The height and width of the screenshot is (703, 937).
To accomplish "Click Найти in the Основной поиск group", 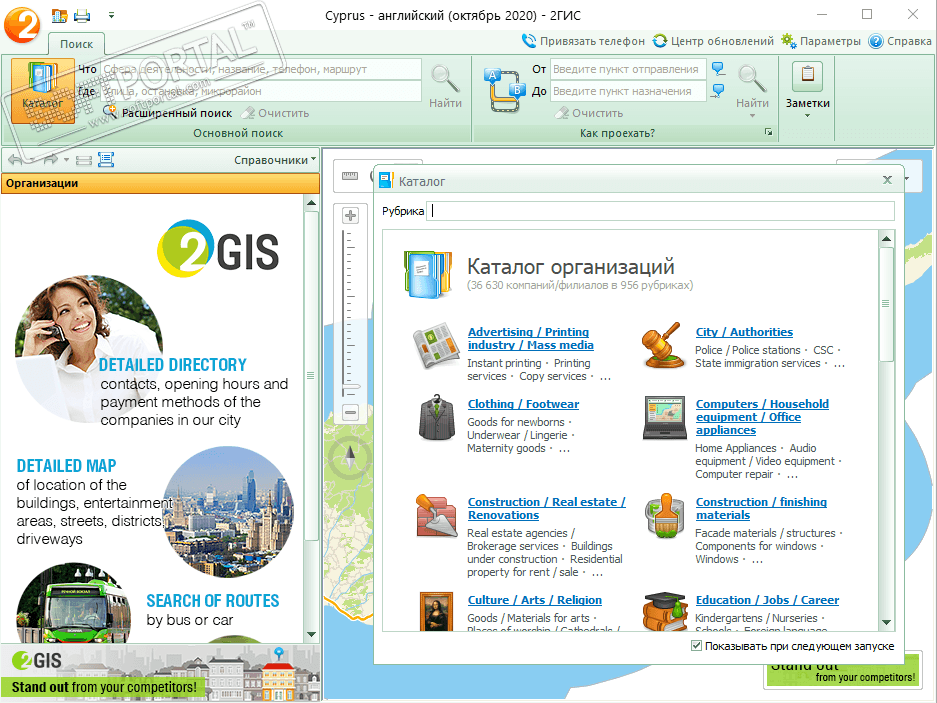I will click(445, 87).
